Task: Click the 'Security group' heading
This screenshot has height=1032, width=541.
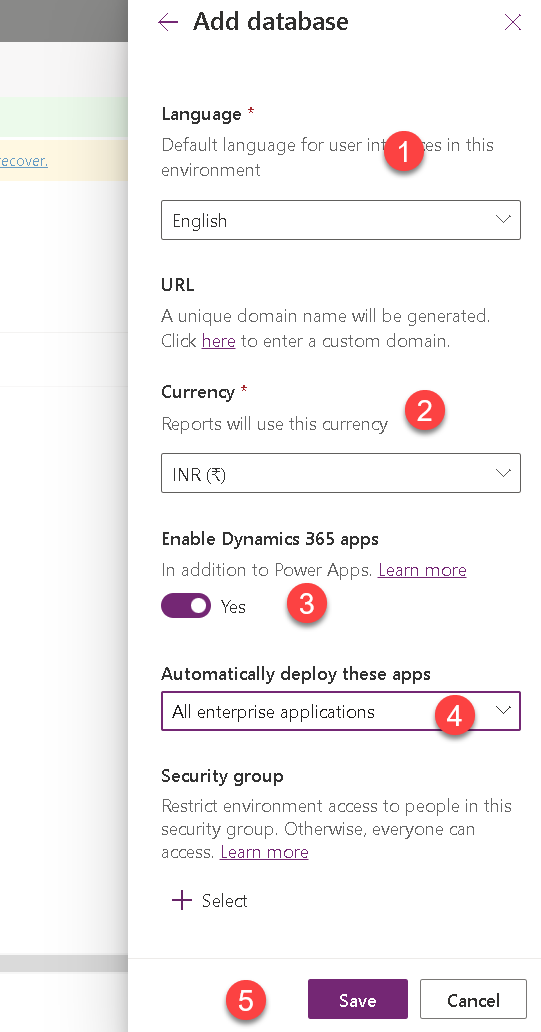Action: [x=222, y=776]
